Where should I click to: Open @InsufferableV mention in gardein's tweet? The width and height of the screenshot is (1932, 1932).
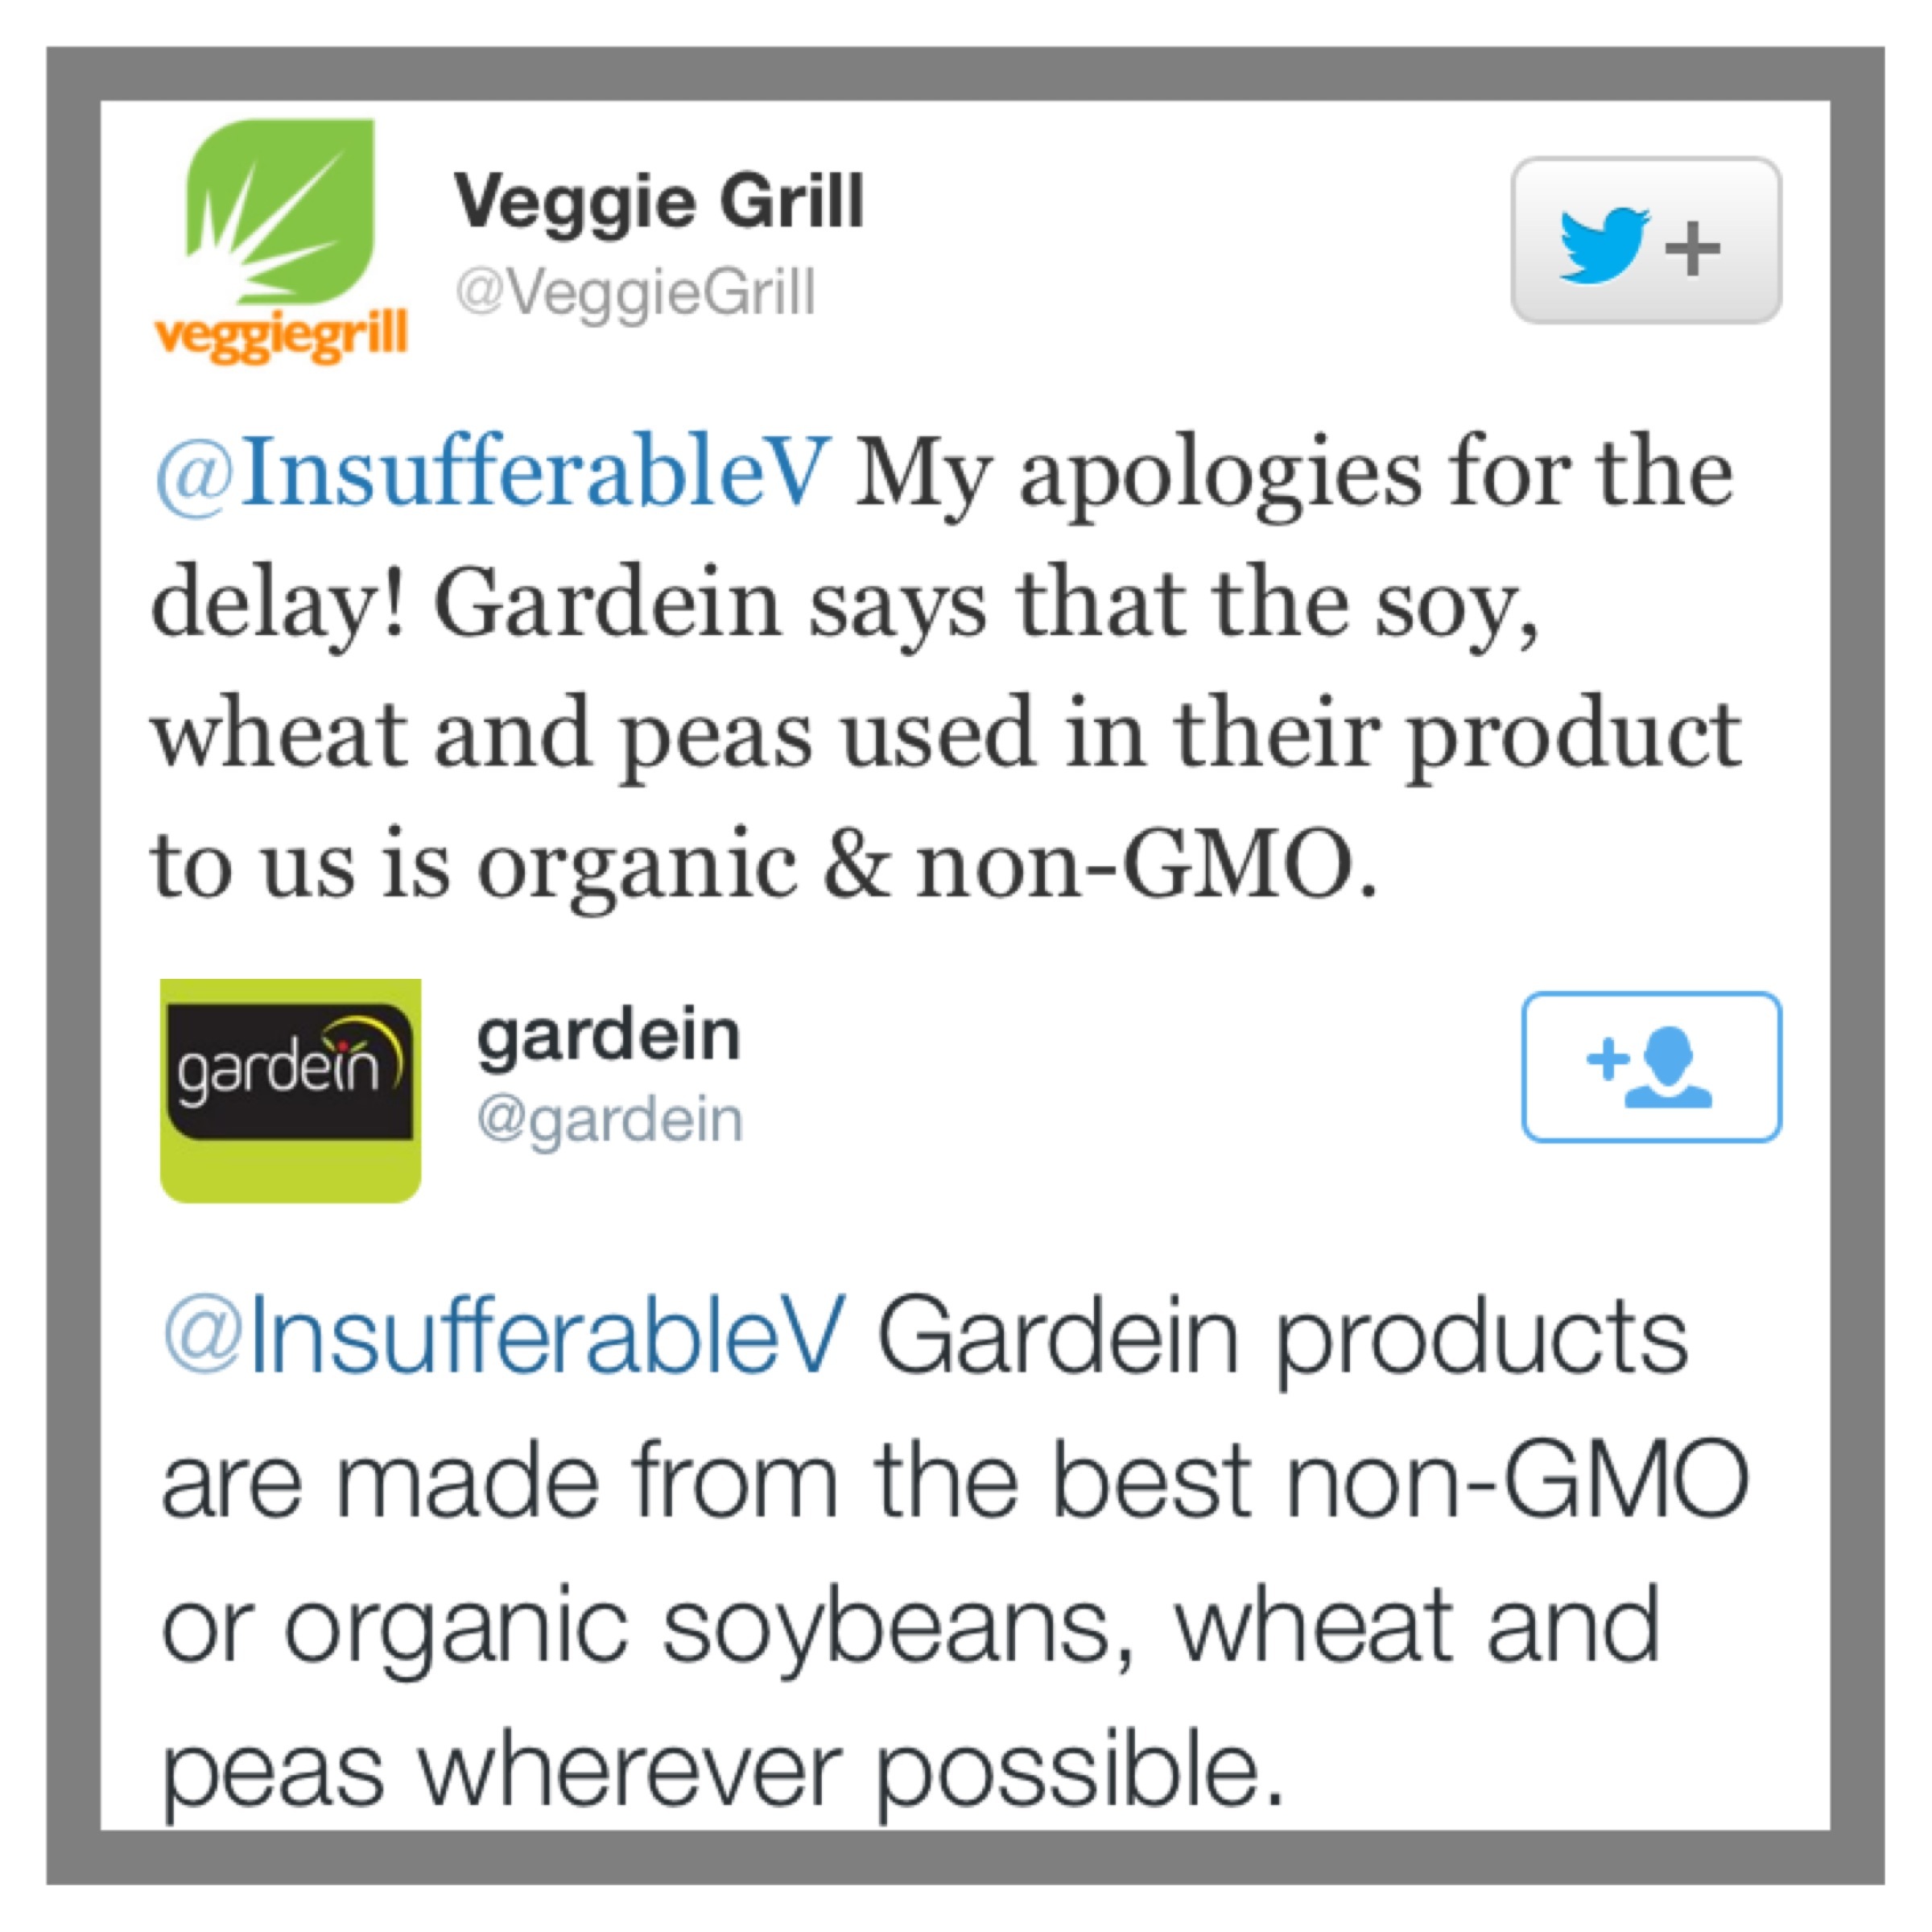tap(504, 1337)
